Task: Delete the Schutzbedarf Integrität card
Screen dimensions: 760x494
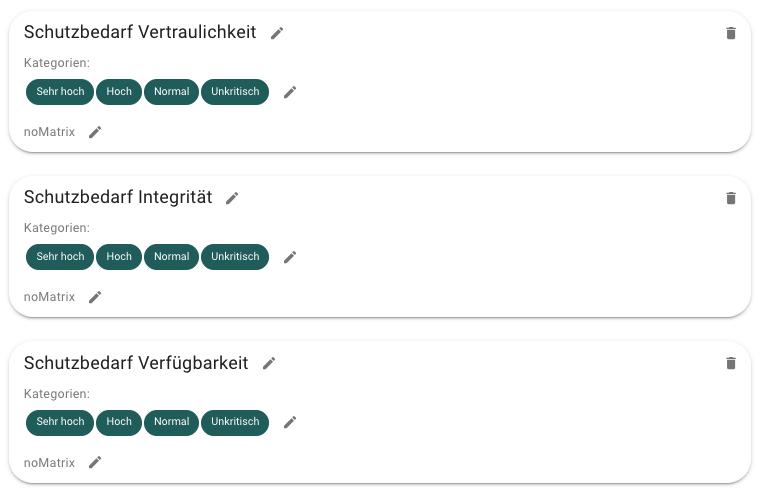Action: [730, 198]
